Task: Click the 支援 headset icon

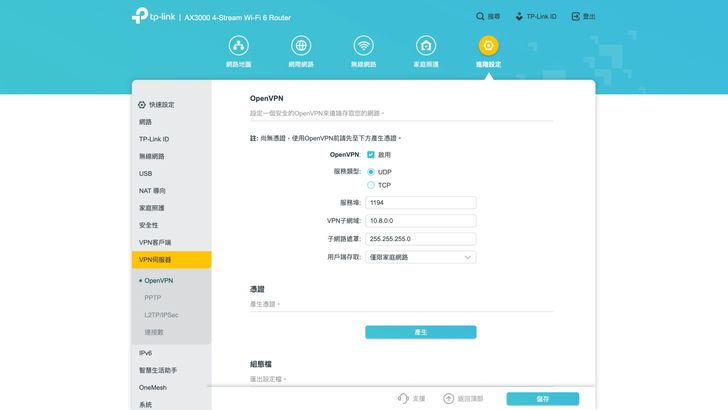Action: click(403, 398)
